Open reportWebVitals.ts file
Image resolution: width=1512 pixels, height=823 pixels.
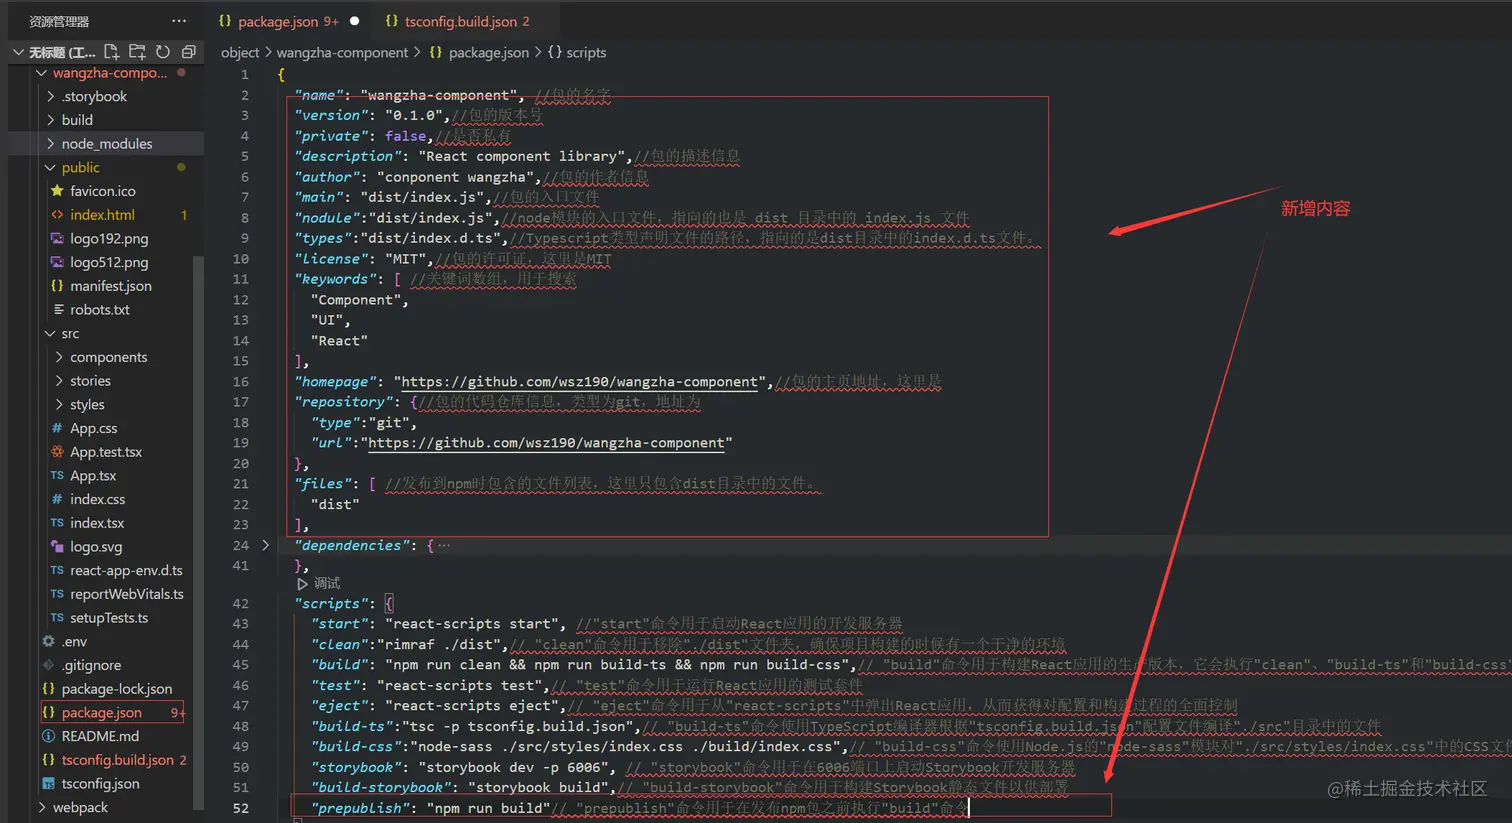(127, 594)
